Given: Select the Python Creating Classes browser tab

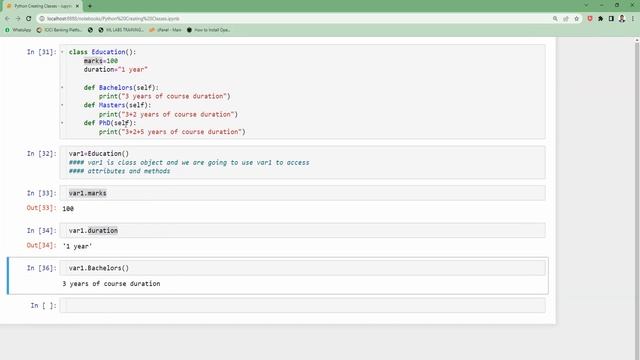Looking at the screenshot, I should point(42,6).
